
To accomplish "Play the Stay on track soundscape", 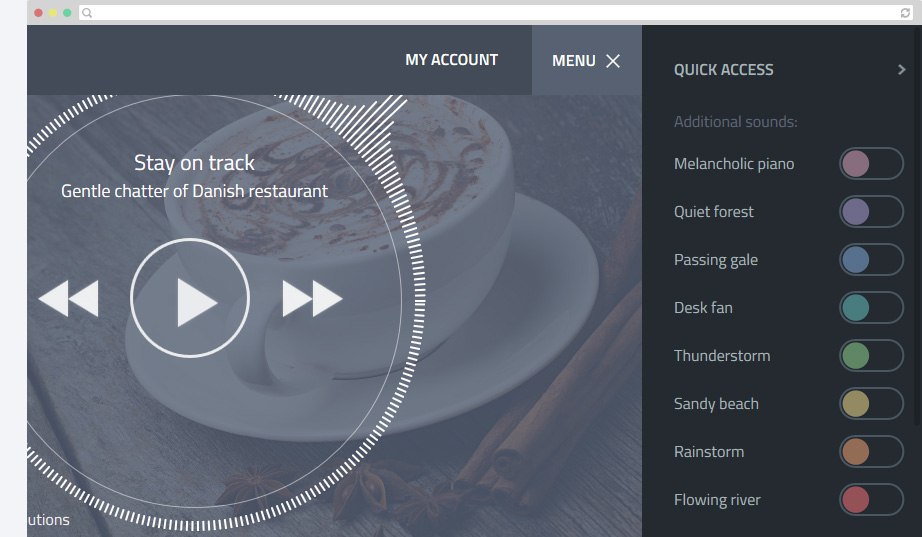I will 190,298.
